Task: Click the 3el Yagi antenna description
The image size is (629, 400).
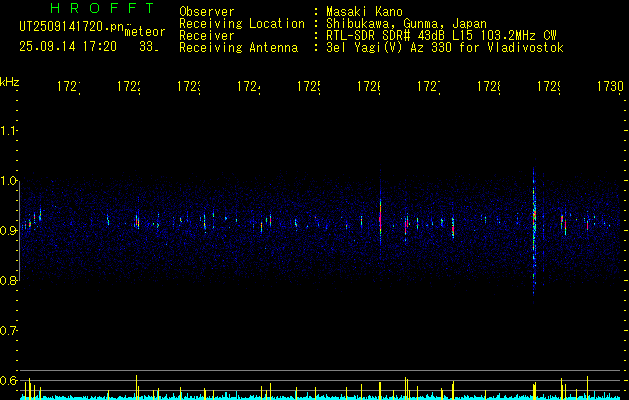Action: (x=445, y=48)
